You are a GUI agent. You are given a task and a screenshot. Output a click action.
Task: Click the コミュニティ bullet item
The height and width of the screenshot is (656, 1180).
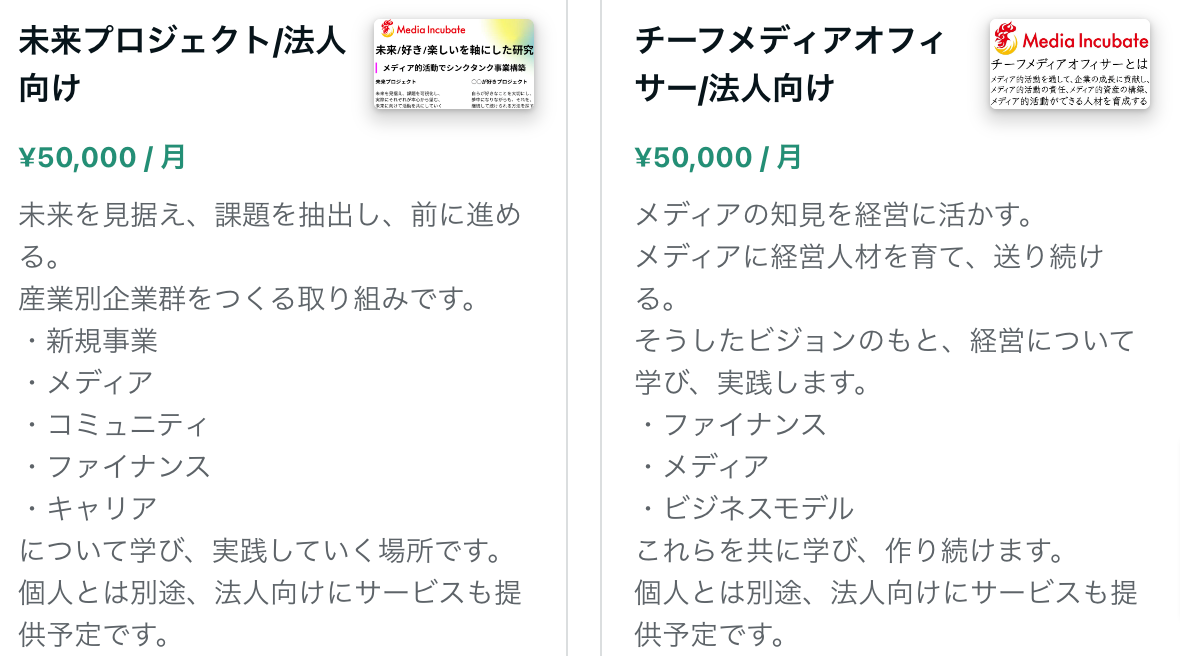(x=127, y=424)
